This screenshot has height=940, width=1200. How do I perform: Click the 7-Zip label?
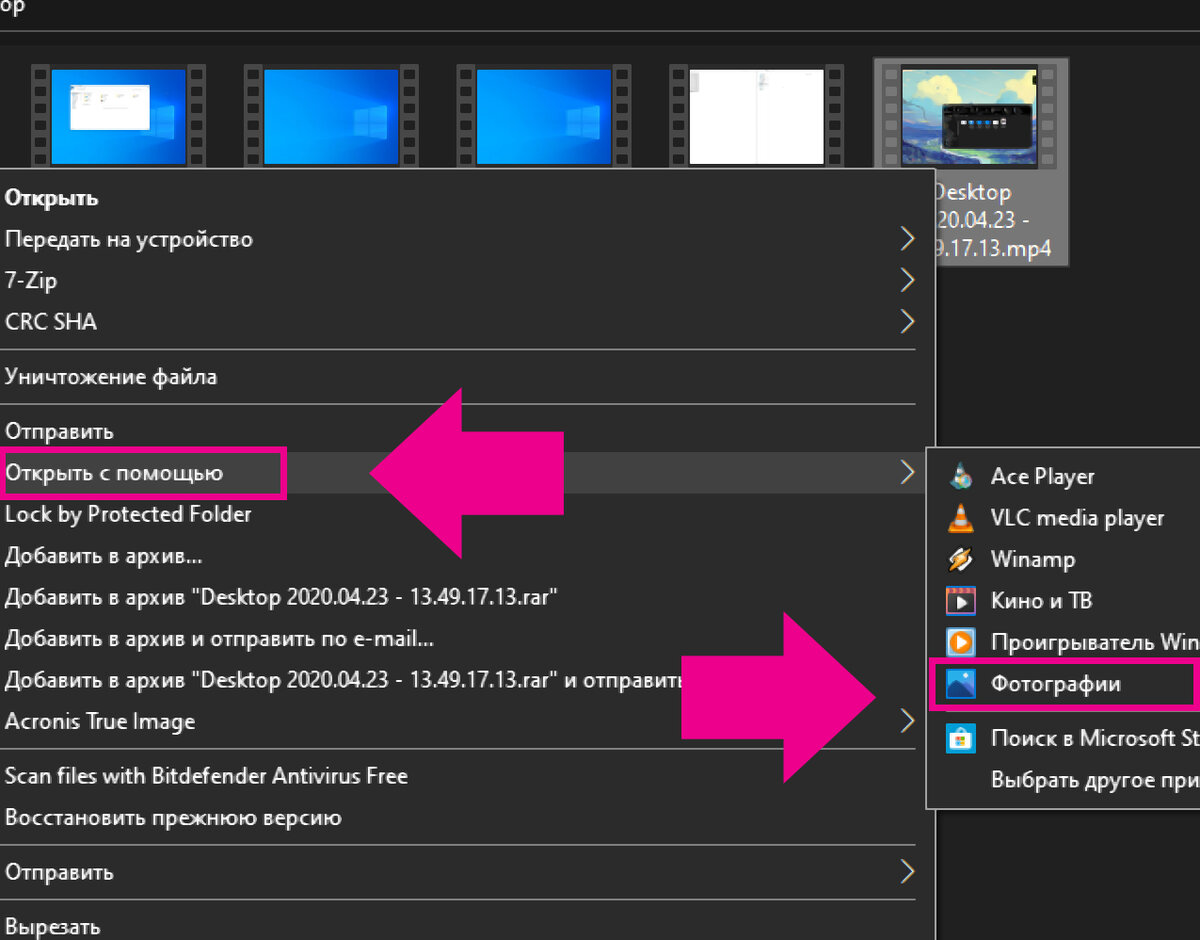[31, 280]
